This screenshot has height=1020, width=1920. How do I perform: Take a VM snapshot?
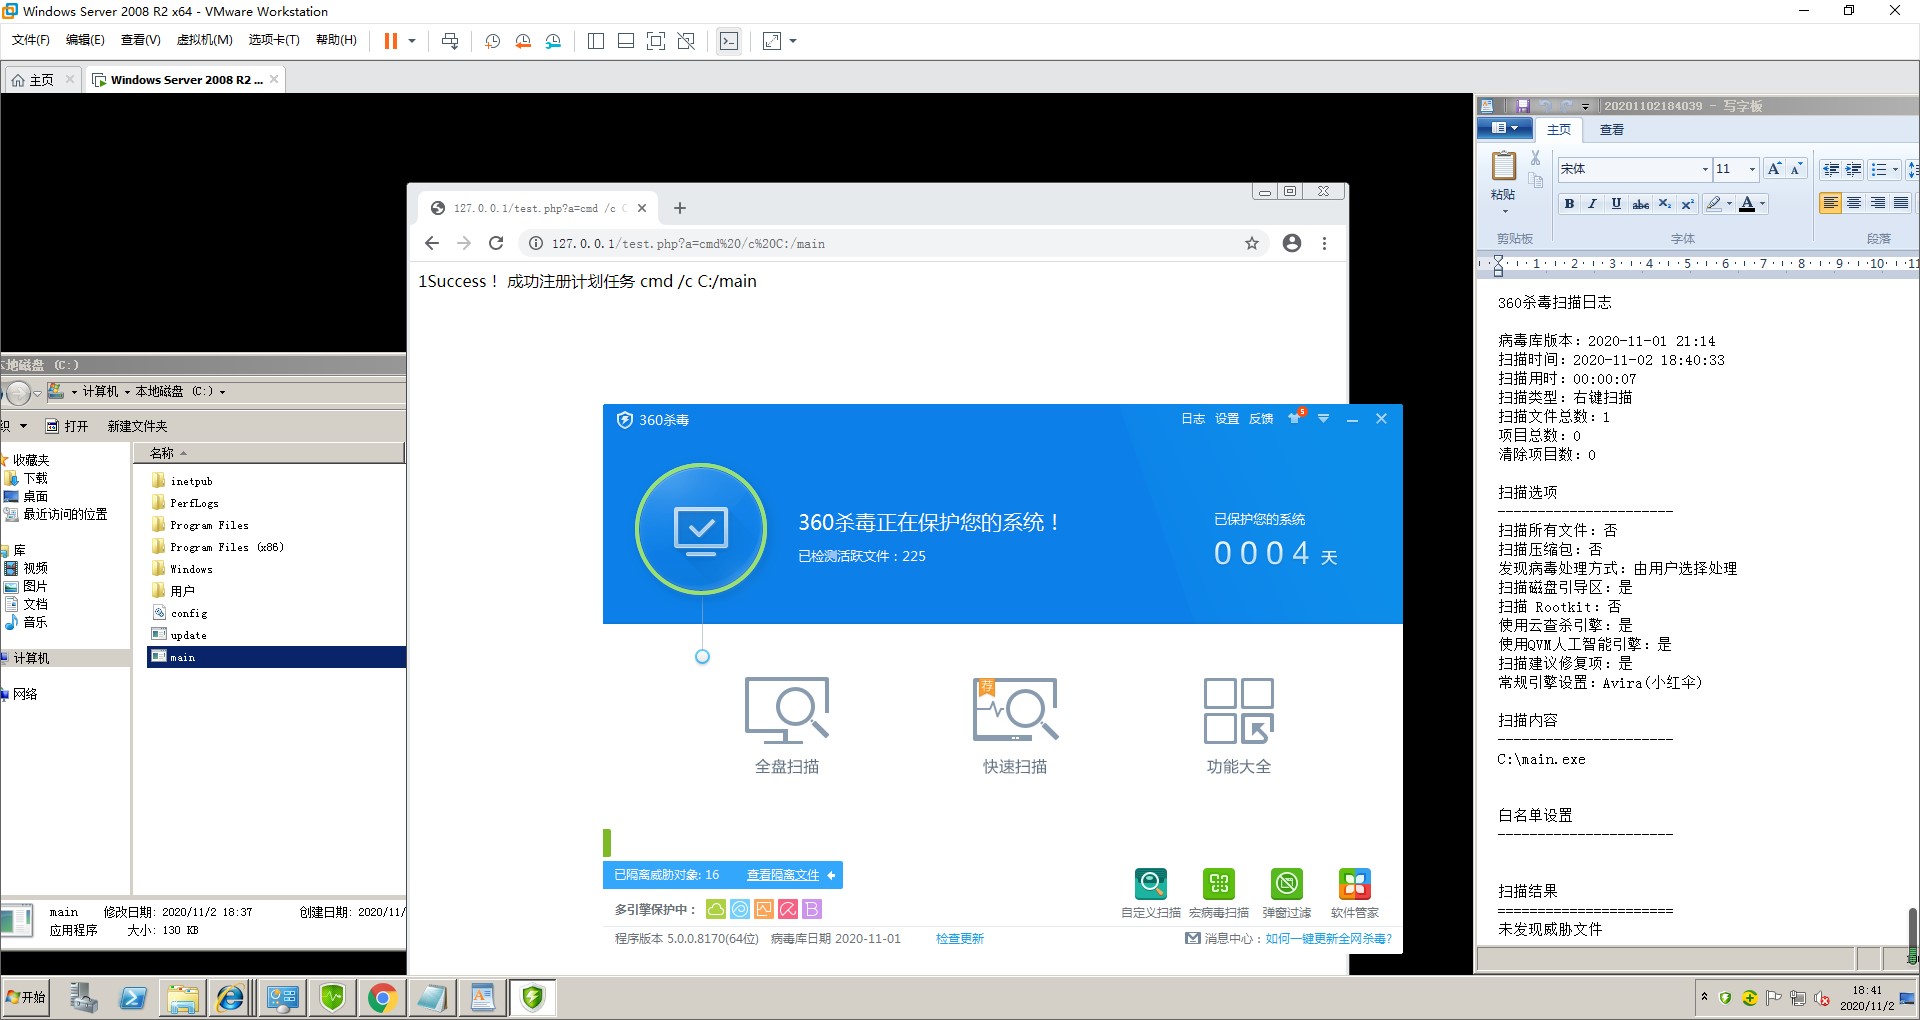click(492, 41)
